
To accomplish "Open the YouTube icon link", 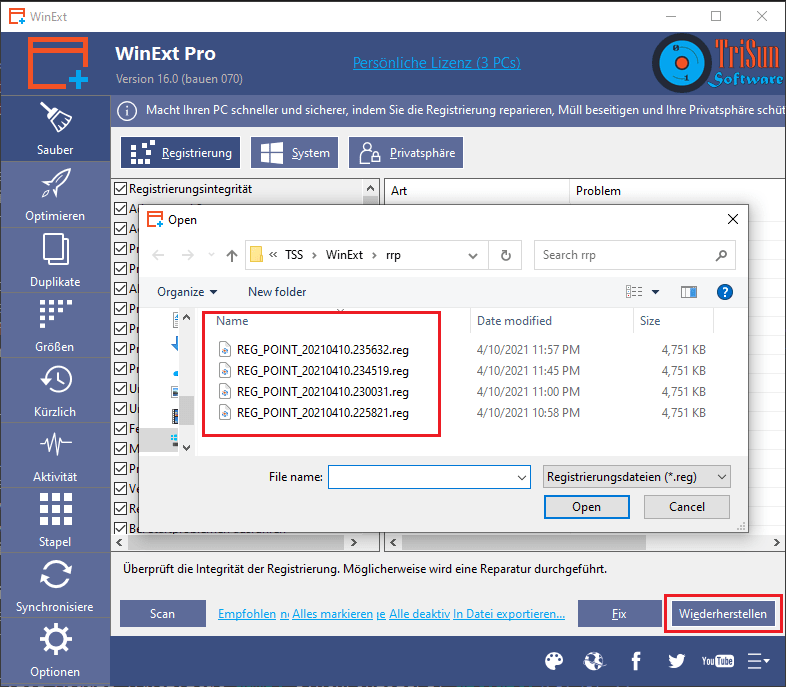I will click(717, 661).
